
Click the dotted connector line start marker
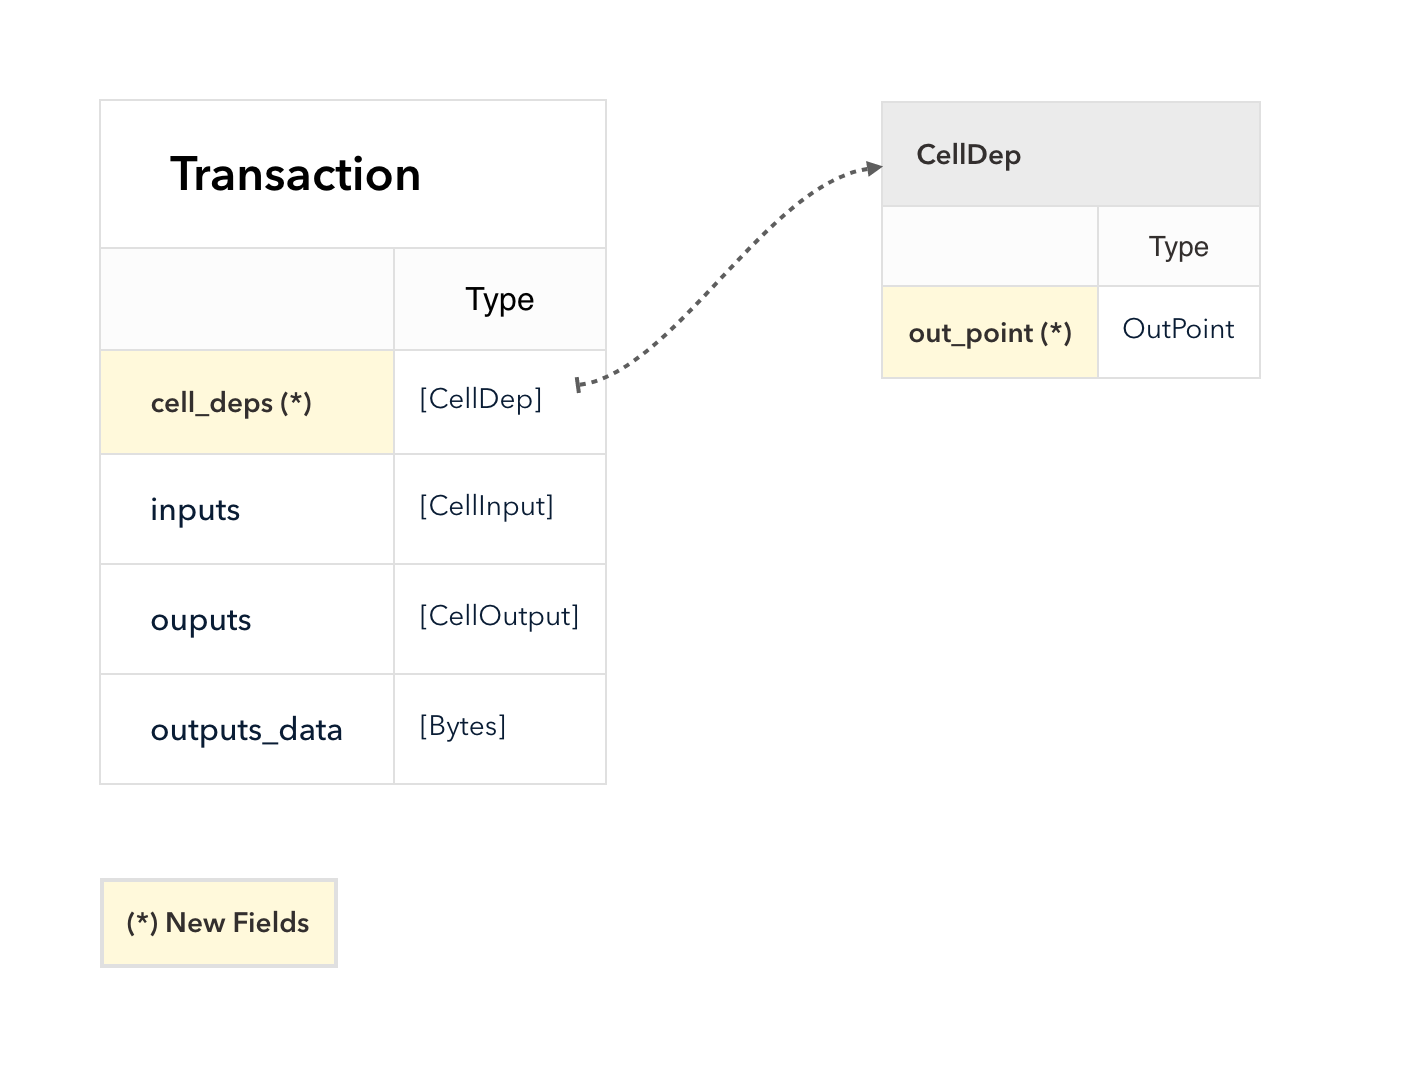click(579, 385)
